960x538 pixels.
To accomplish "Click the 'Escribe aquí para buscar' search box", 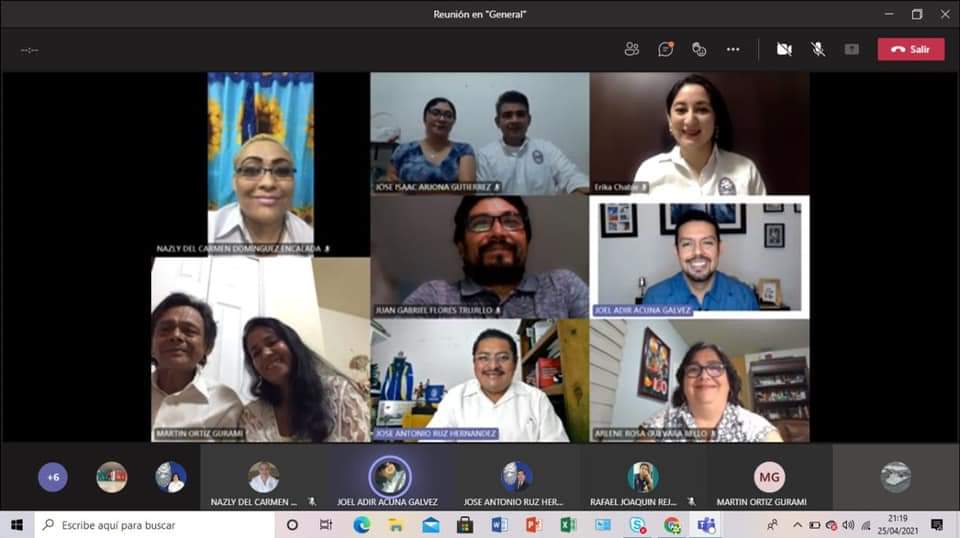I will coord(154,525).
